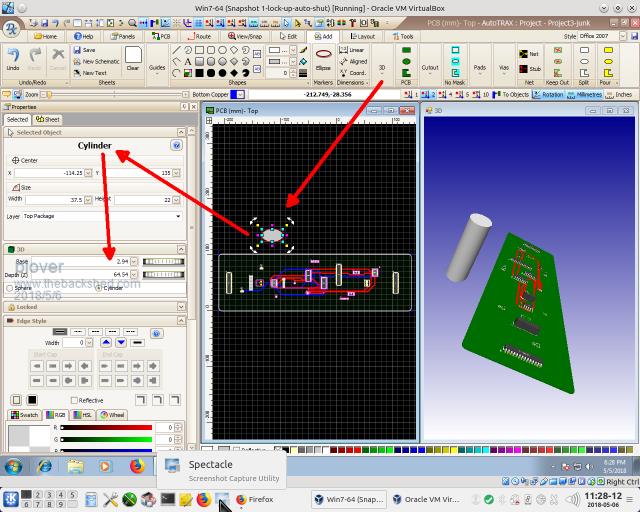Increase edge width with blue up arrow
Image resolution: width=640 pixels, height=512 pixels.
[106, 343]
